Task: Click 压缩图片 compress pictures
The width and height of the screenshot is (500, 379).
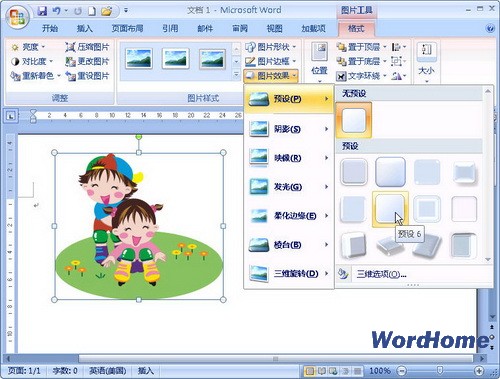Action: click(87, 47)
